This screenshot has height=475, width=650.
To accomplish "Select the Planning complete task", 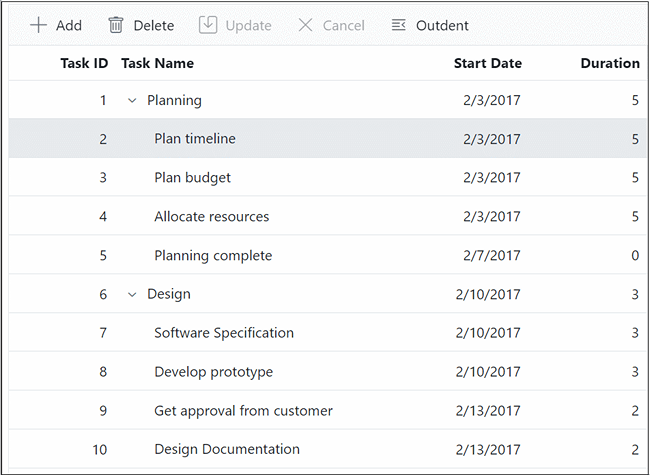I will pyautogui.click(x=213, y=256).
